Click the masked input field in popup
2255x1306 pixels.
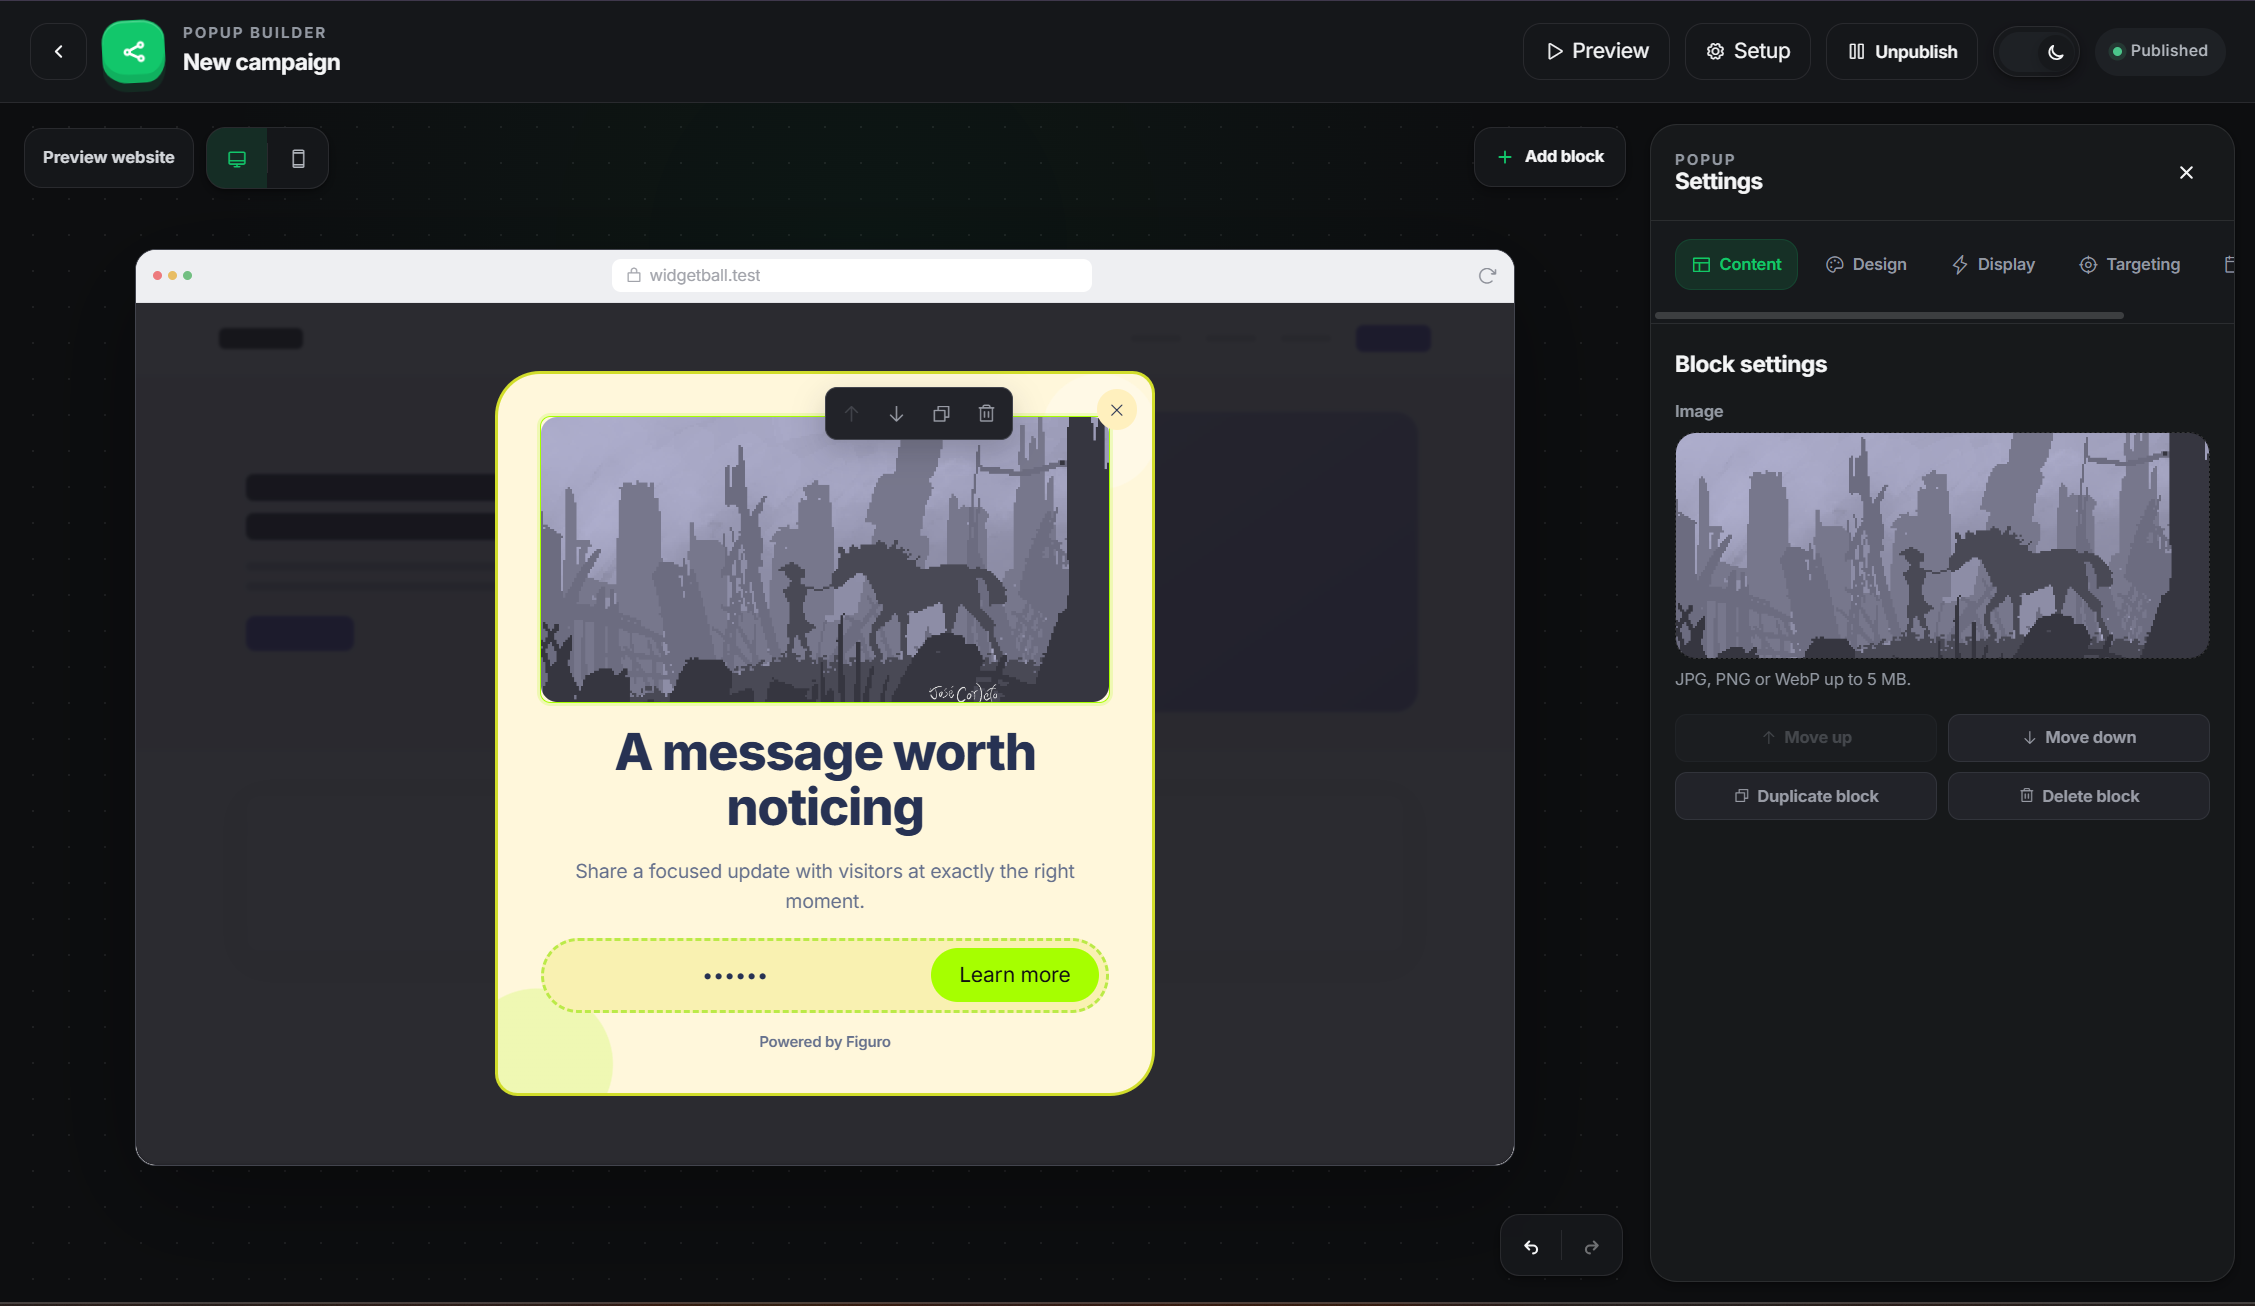pyautogui.click(x=736, y=975)
